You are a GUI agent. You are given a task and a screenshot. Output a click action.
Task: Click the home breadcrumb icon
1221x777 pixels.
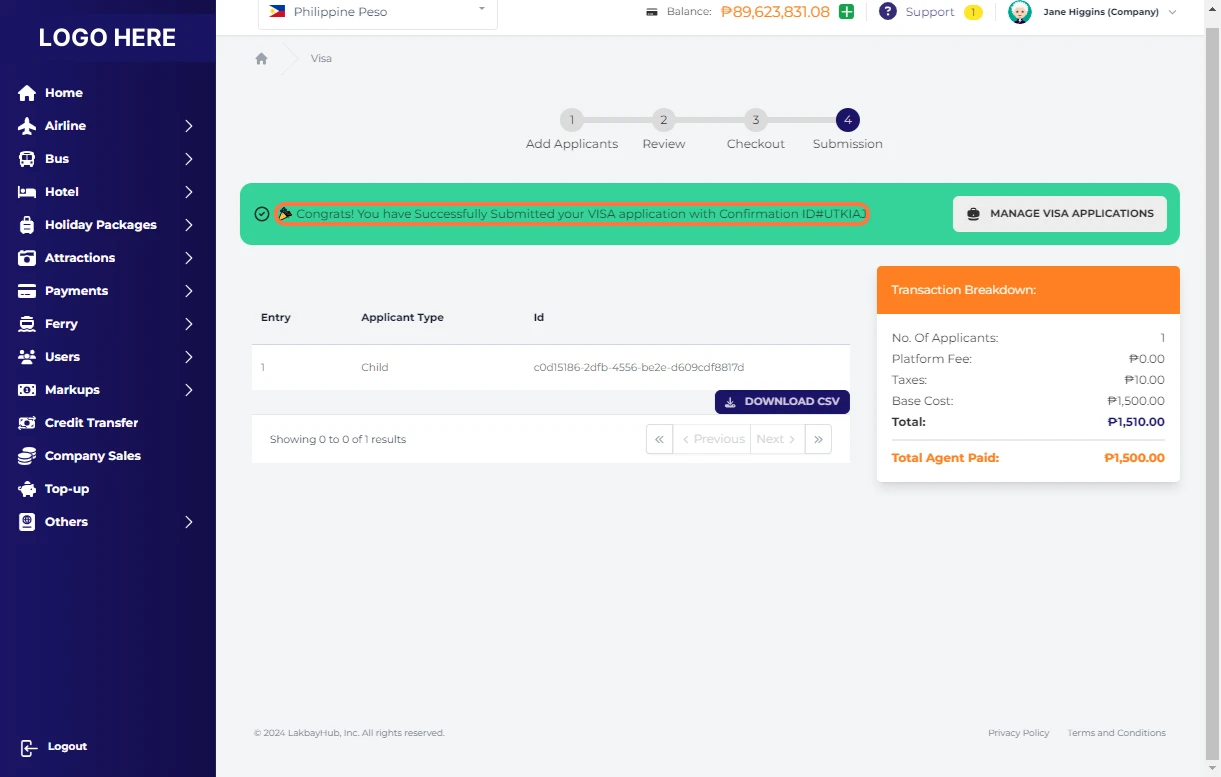(x=261, y=59)
